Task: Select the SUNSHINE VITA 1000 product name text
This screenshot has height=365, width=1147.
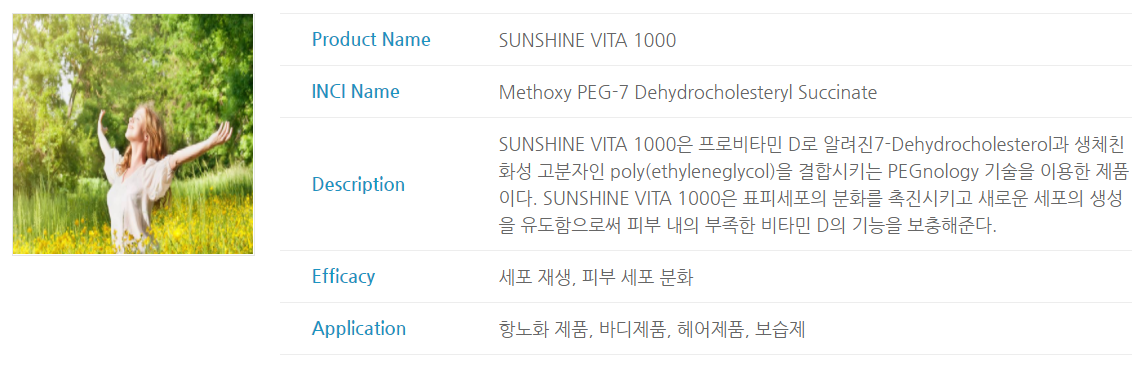Action: (x=587, y=40)
